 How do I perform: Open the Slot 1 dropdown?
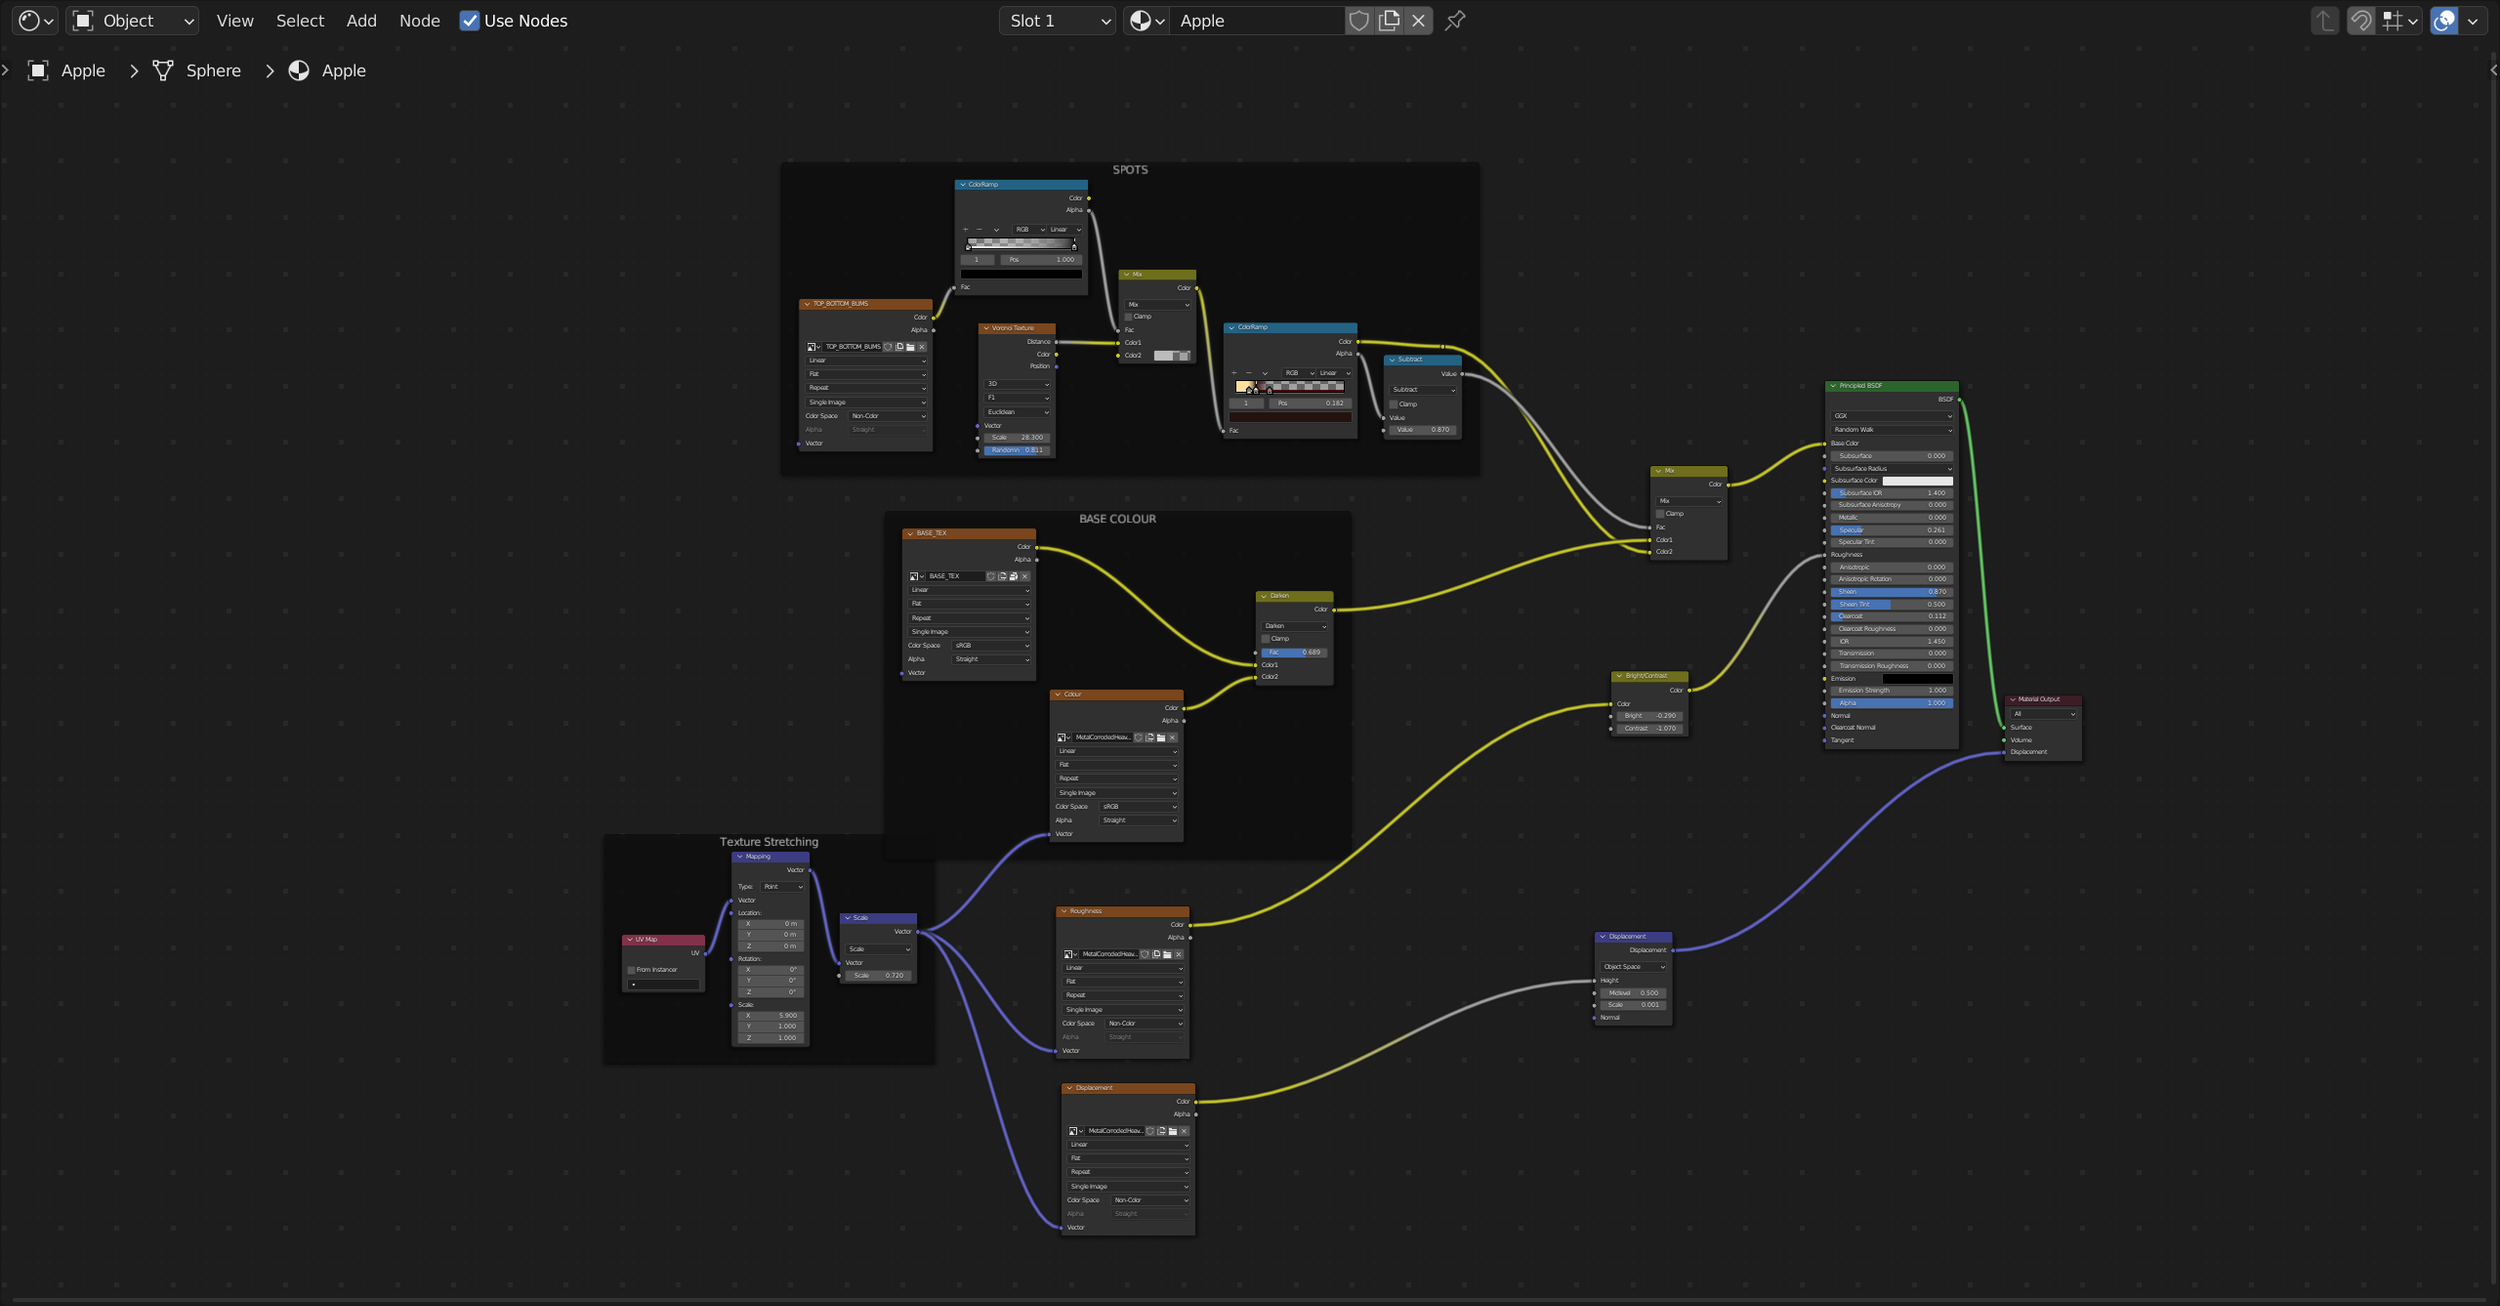(x=1056, y=21)
